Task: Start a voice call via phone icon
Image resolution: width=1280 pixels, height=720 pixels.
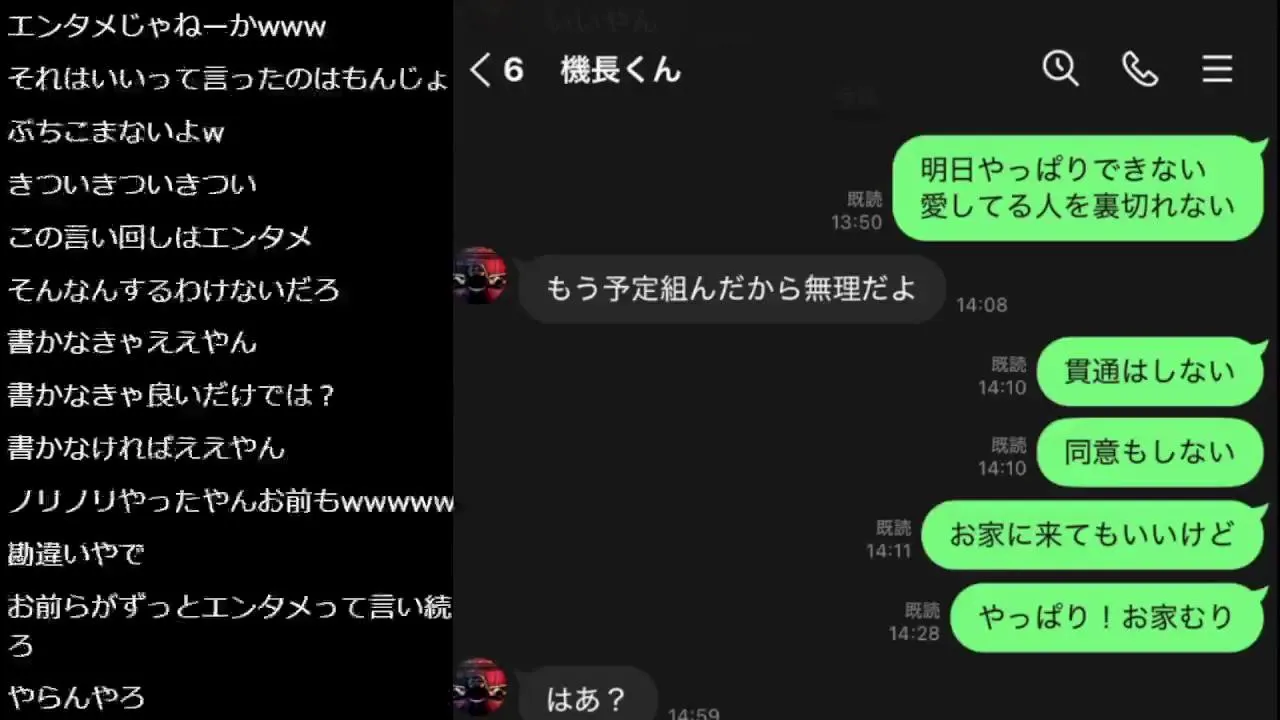Action: tap(1140, 69)
